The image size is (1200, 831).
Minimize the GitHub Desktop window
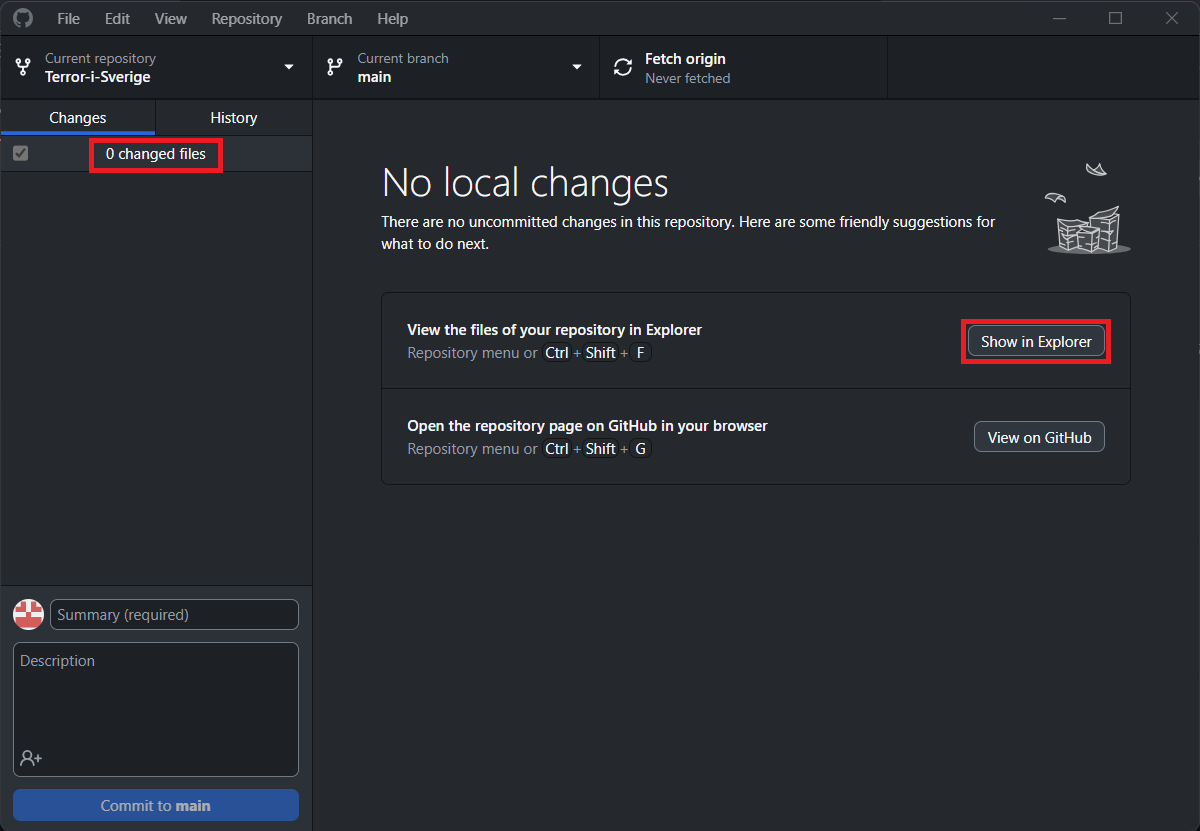(x=1060, y=18)
